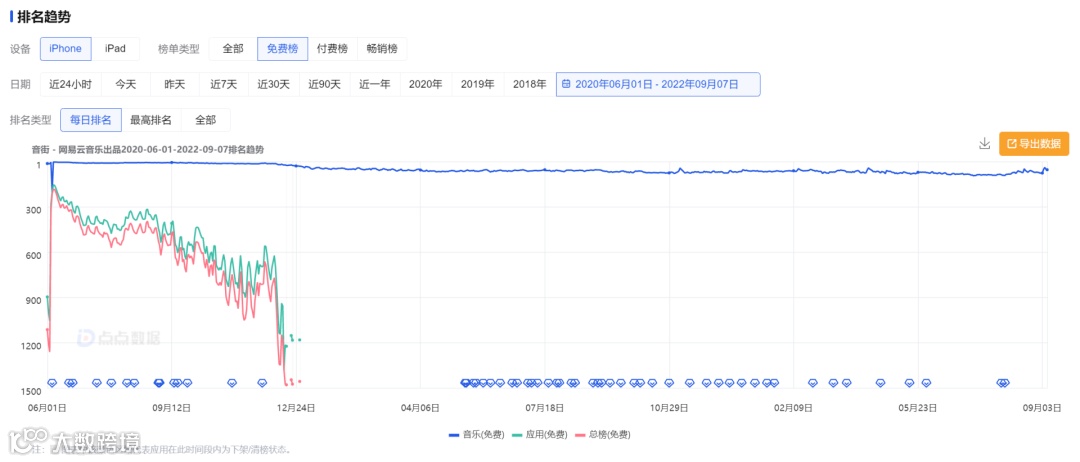The width and height of the screenshot is (1080, 462).
Task: Open the custom date range picker
Action: pos(658,85)
